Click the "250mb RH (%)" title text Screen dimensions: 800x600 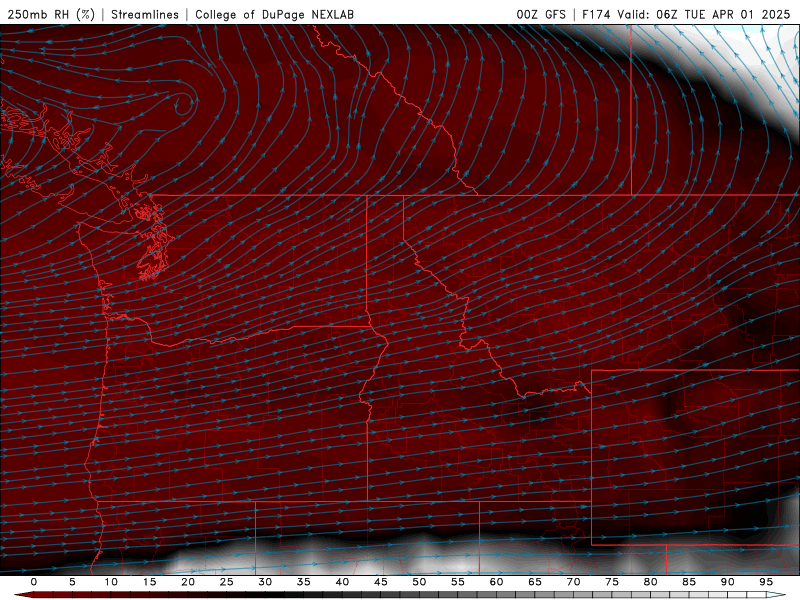pyautogui.click(x=51, y=14)
